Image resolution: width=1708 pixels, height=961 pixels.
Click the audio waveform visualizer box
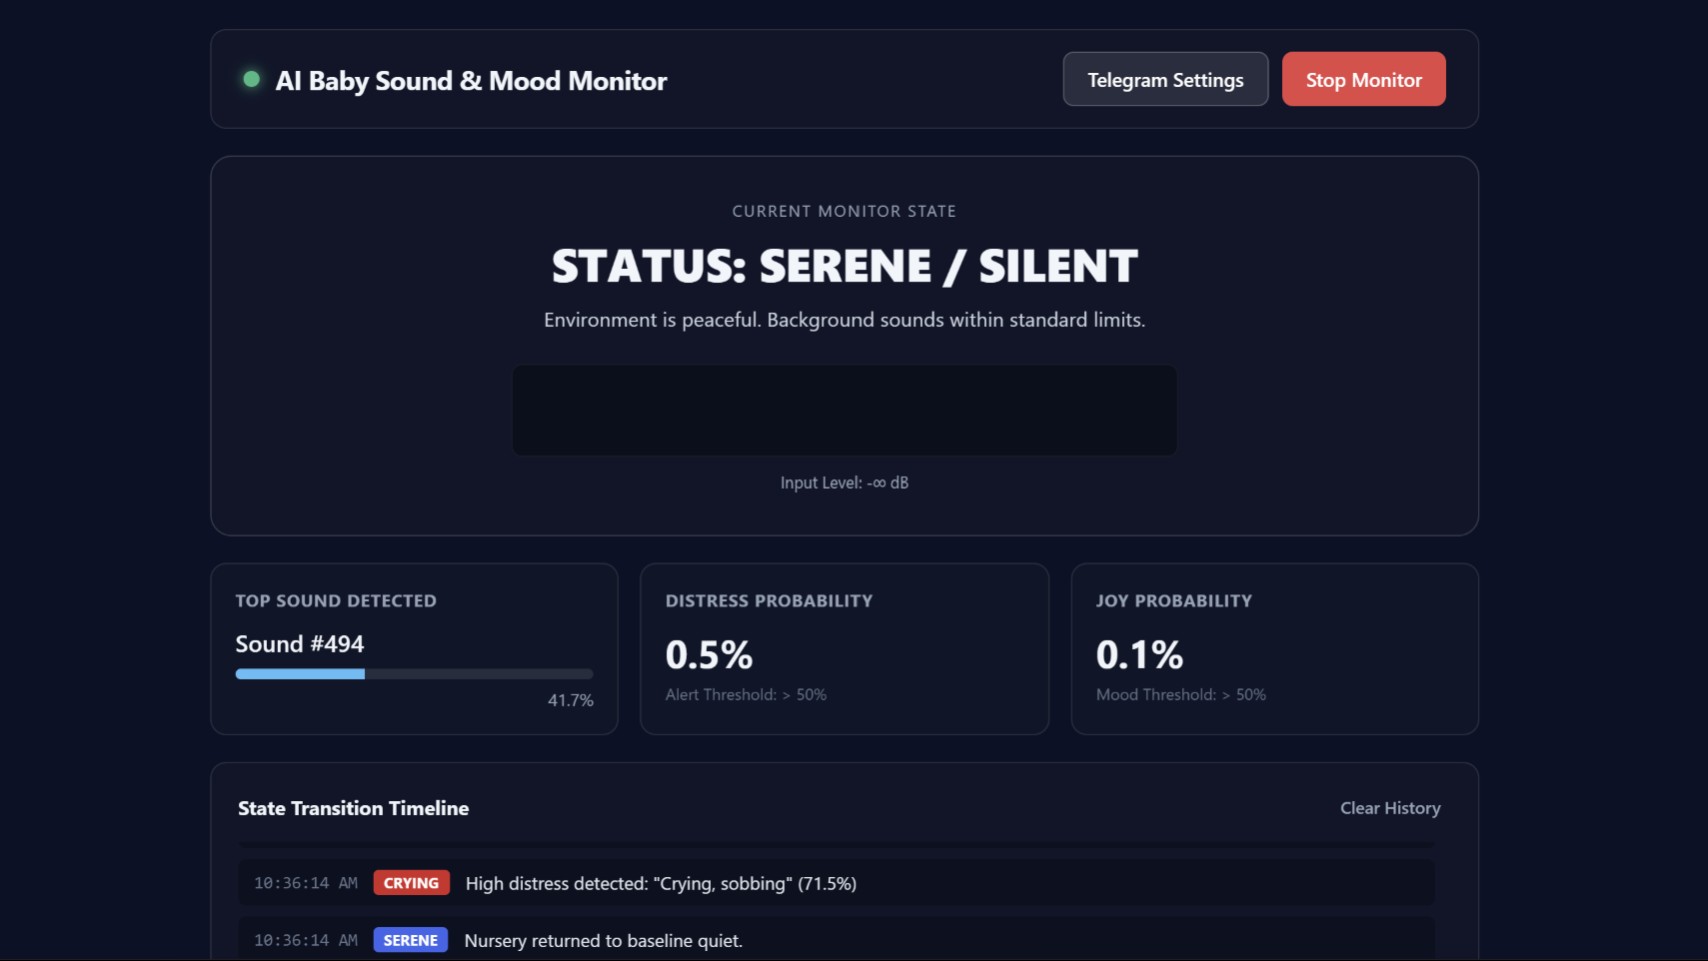845,410
